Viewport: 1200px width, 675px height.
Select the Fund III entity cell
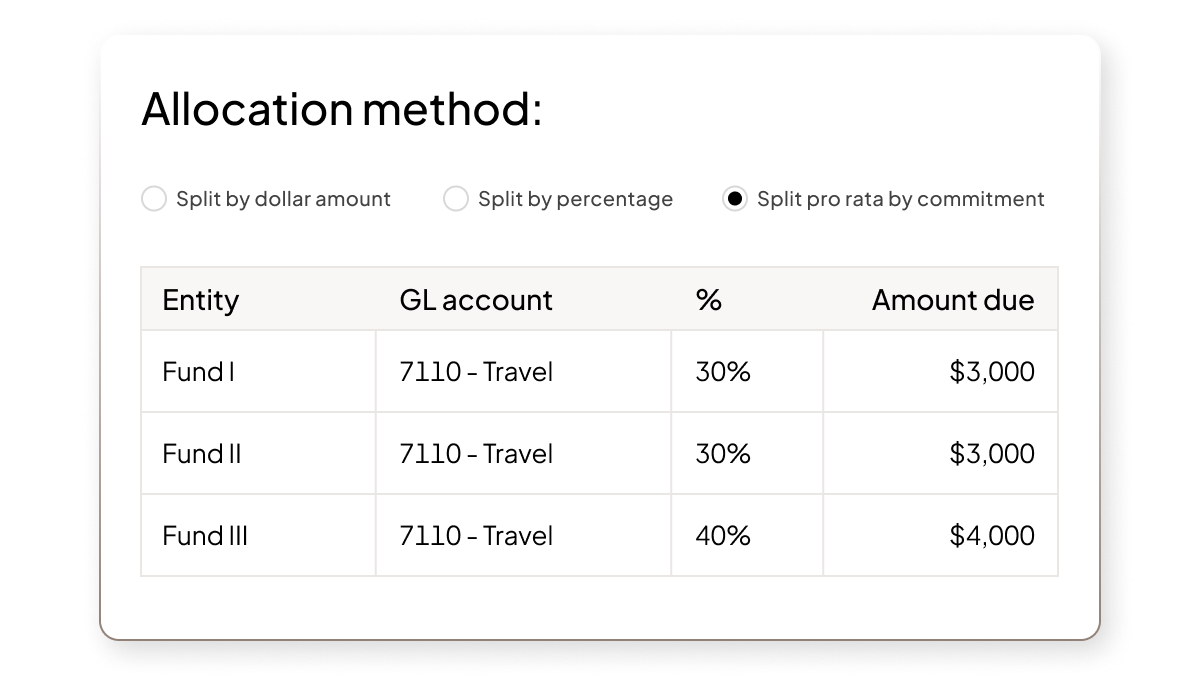(204, 535)
